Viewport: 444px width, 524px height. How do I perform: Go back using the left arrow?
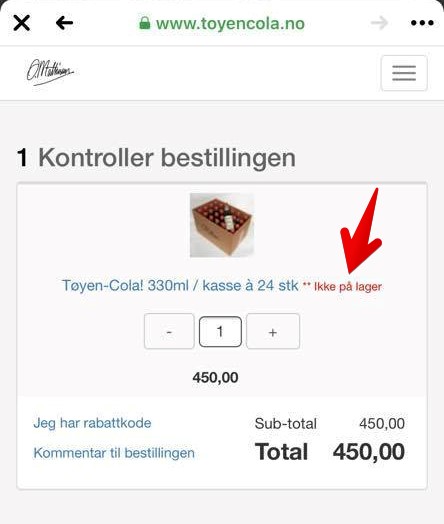pos(64,23)
